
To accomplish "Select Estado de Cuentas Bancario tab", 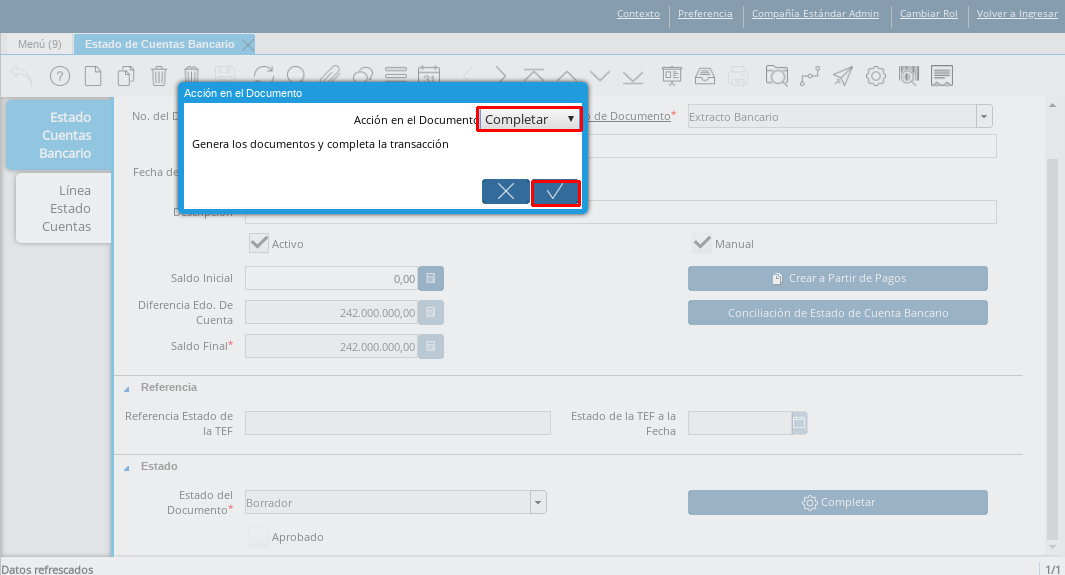I will (159, 44).
